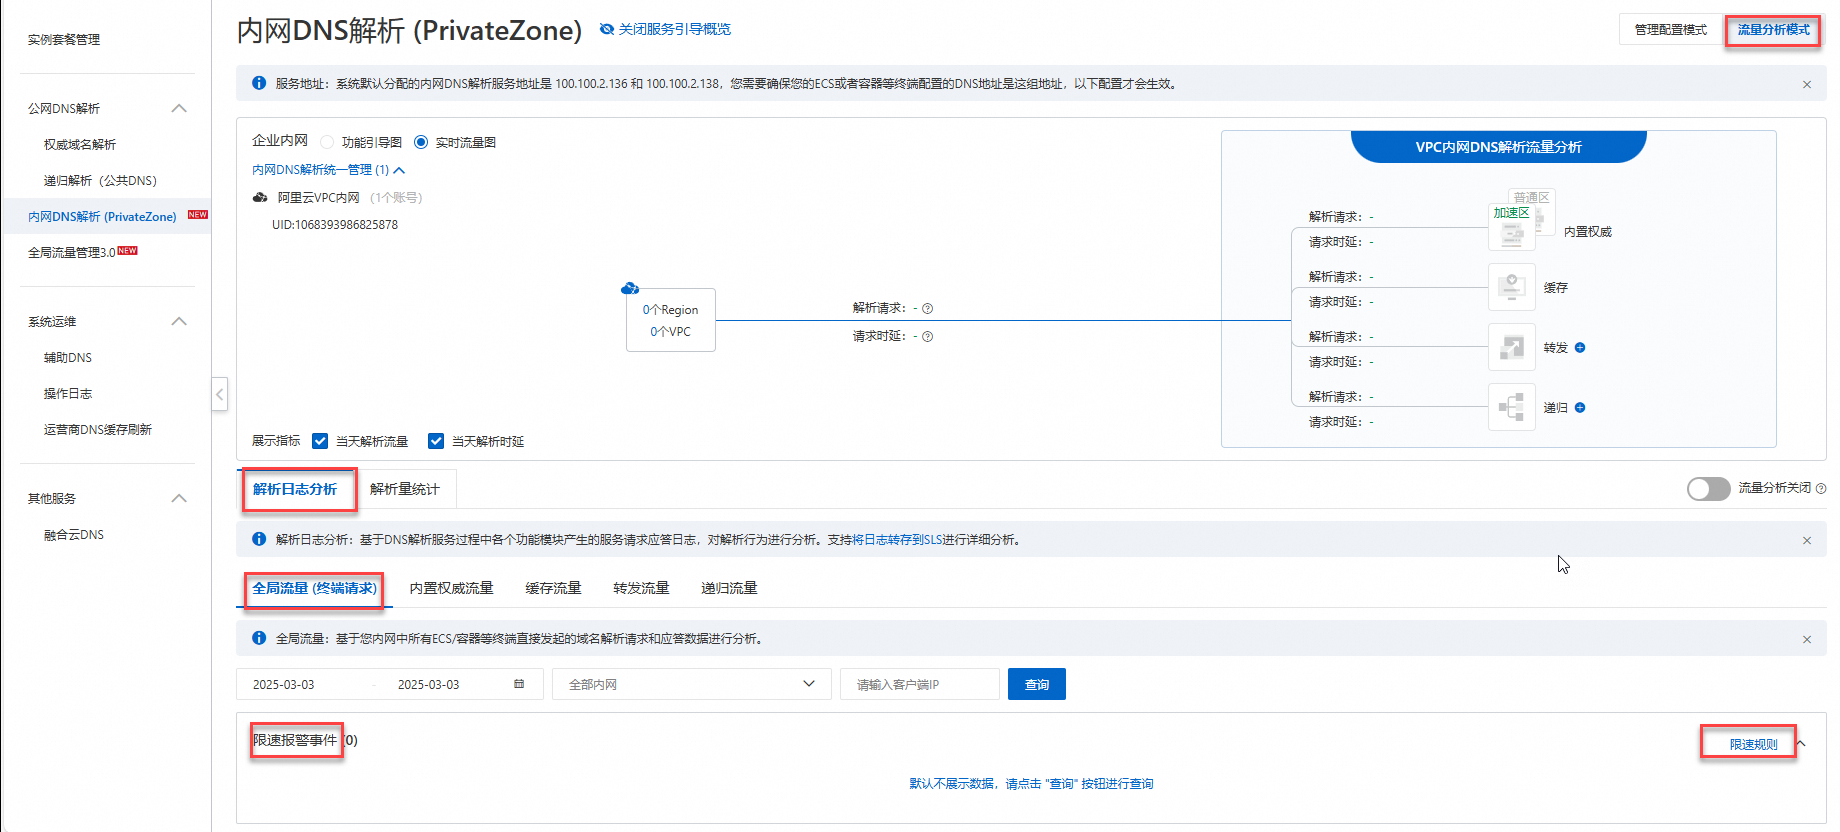Open 实例套餐管理 in the sidebar
The height and width of the screenshot is (832, 1840).
pyautogui.click(x=64, y=40)
